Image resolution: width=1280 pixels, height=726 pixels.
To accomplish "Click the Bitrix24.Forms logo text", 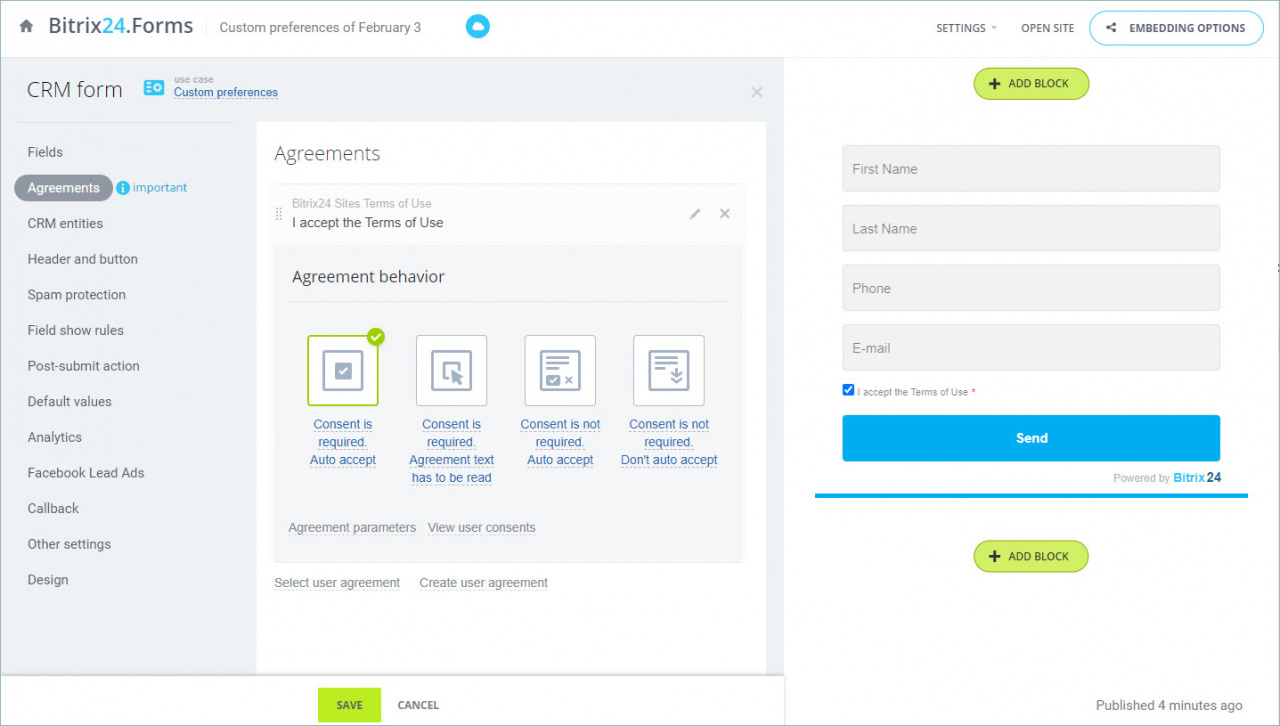I will 121,26.
